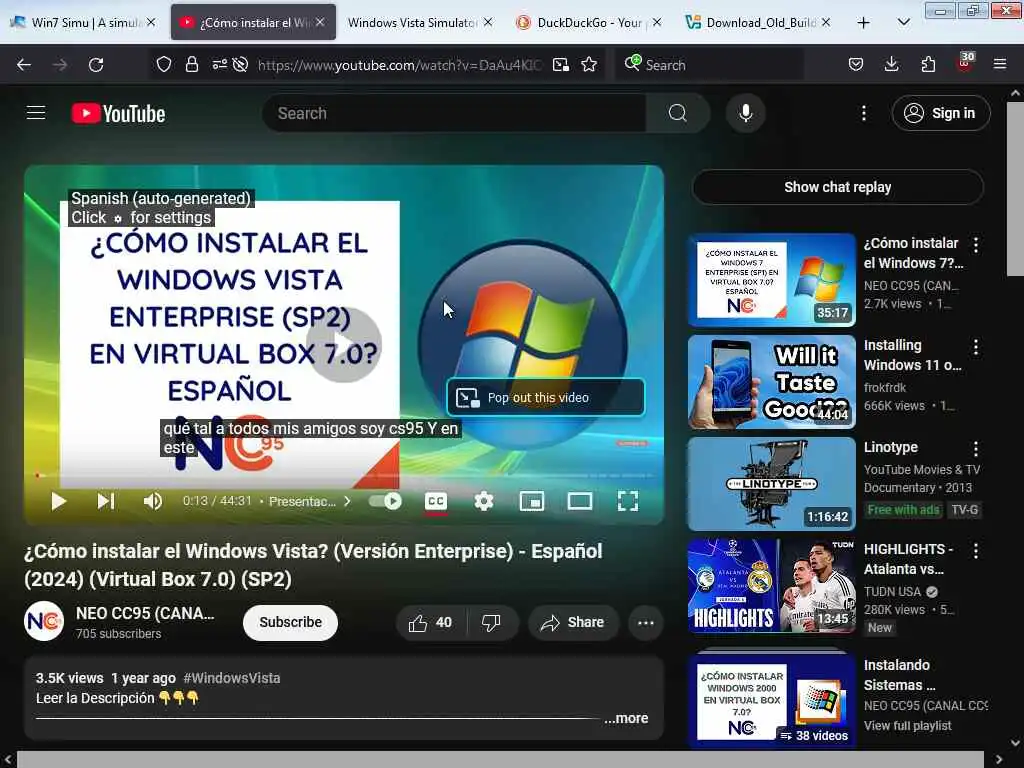Click the padlock site info icon
The width and height of the screenshot is (1024, 768).
coord(191,64)
